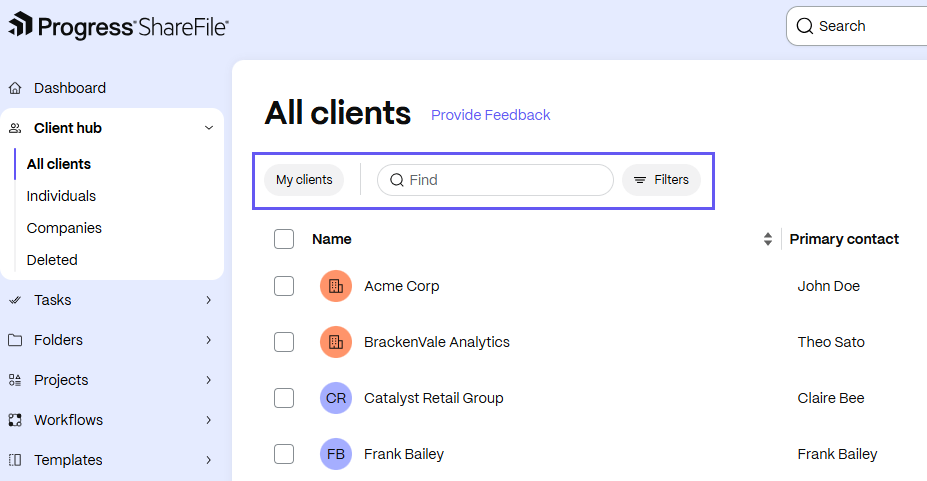
Task: Click primary contact Theo Sato
Action: coord(831,342)
